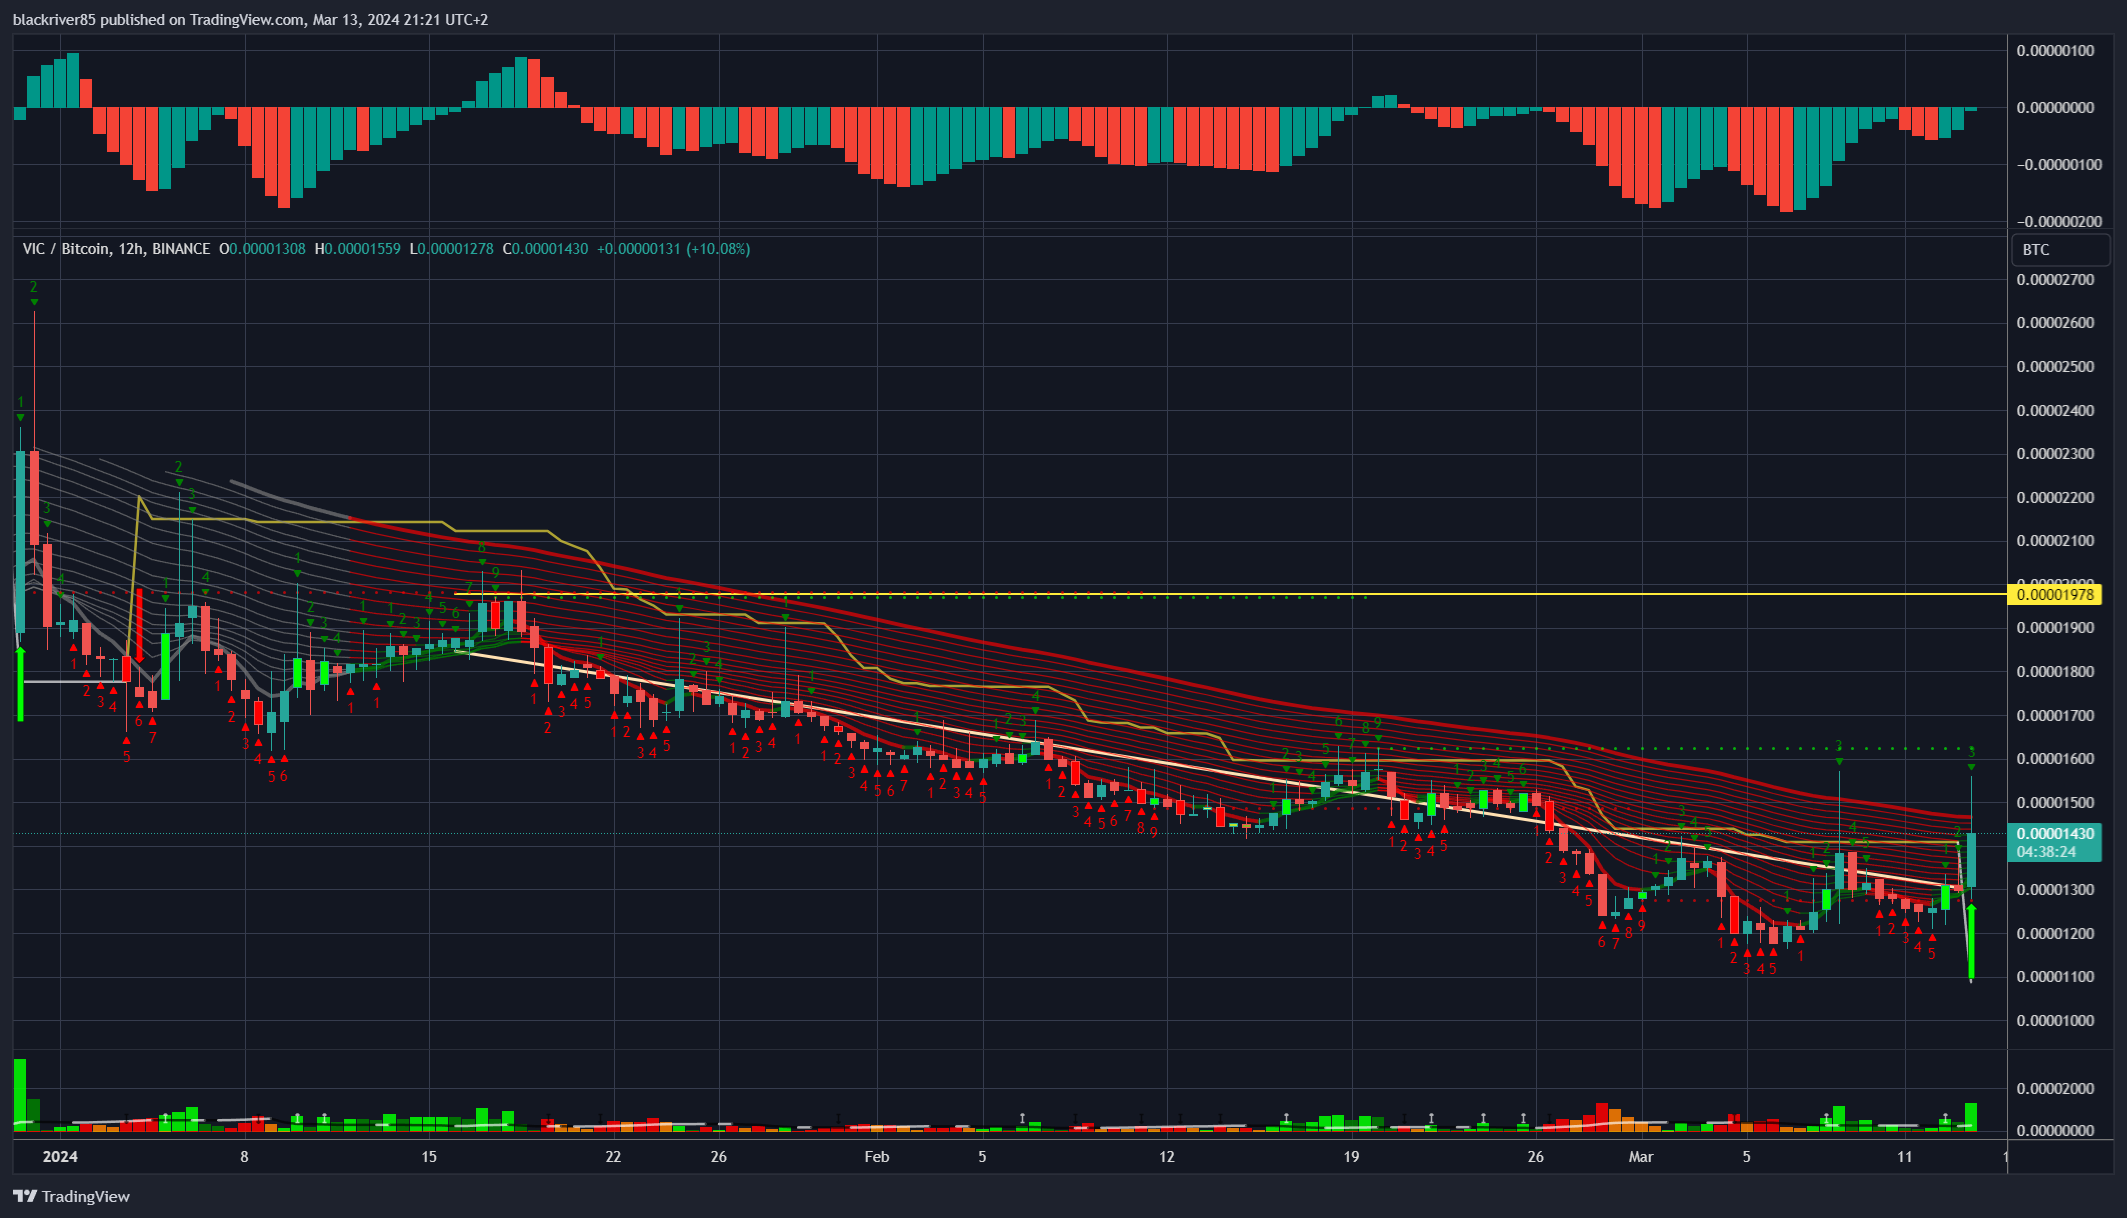Click the 19 date label on time axis
Viewport: 2127px width, 1218px height.
pyautogui.click(x=1351, y=1157)
